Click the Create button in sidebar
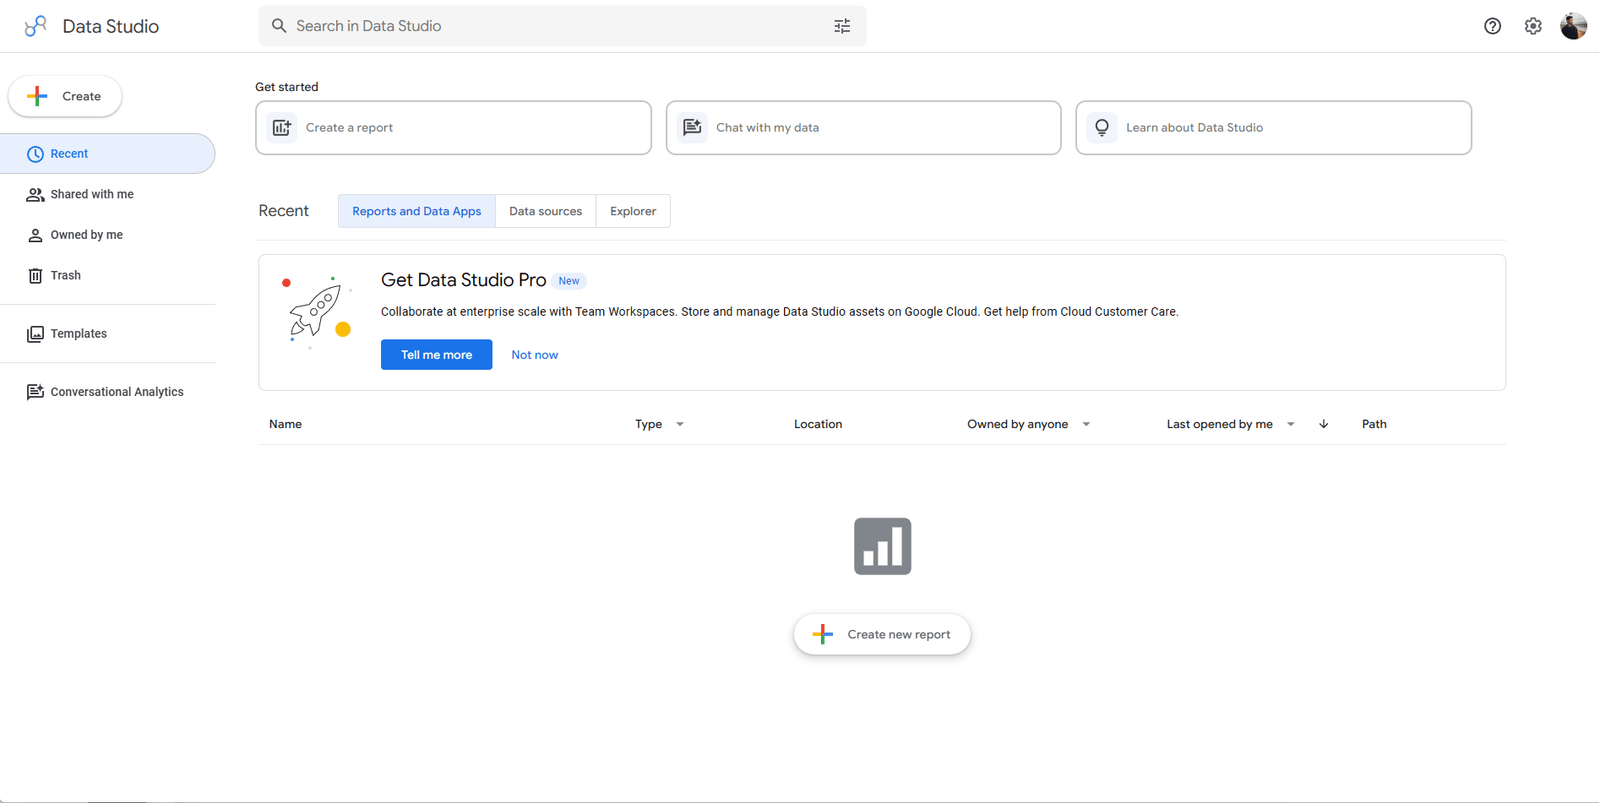Screen dimensions: 1600x803 [x=65, y=96]
